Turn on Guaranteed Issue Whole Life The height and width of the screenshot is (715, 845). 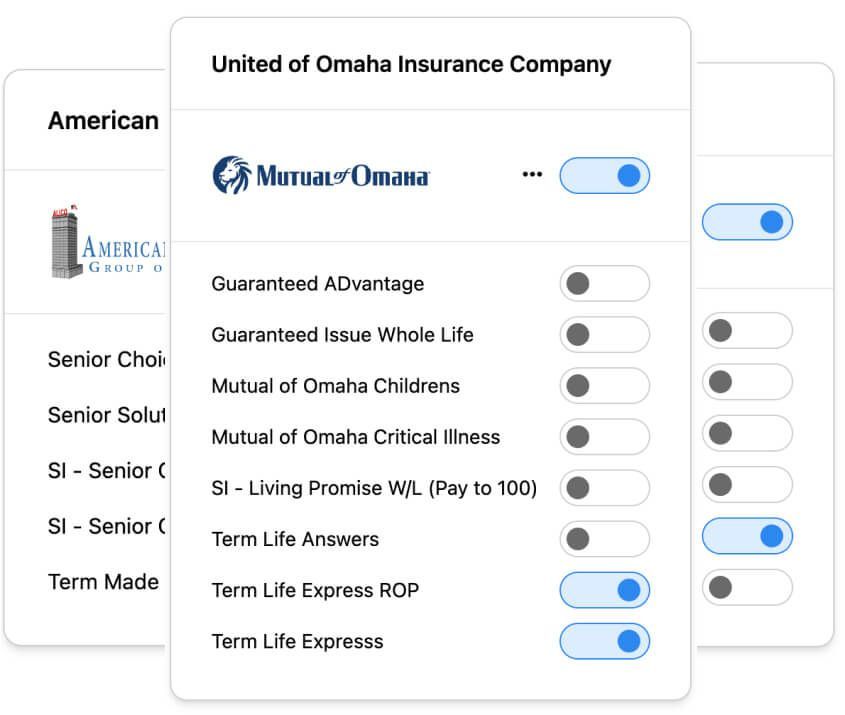[605, 335]
